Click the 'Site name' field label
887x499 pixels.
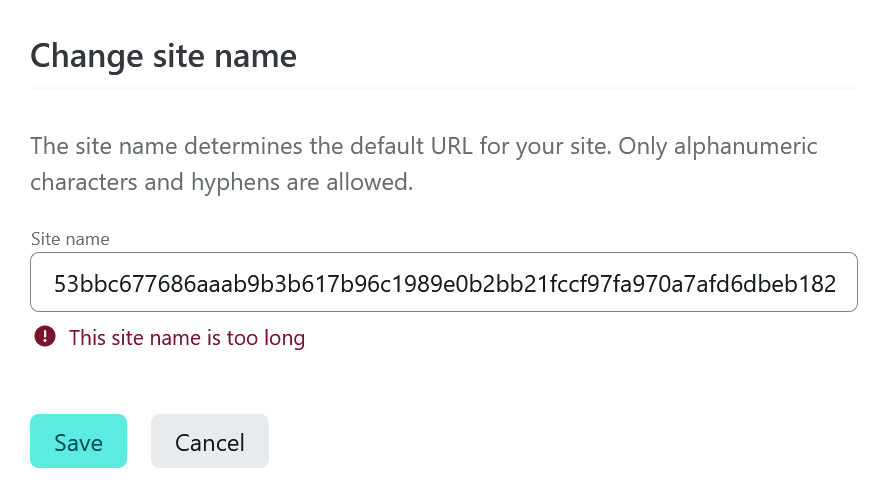(70, 239)
